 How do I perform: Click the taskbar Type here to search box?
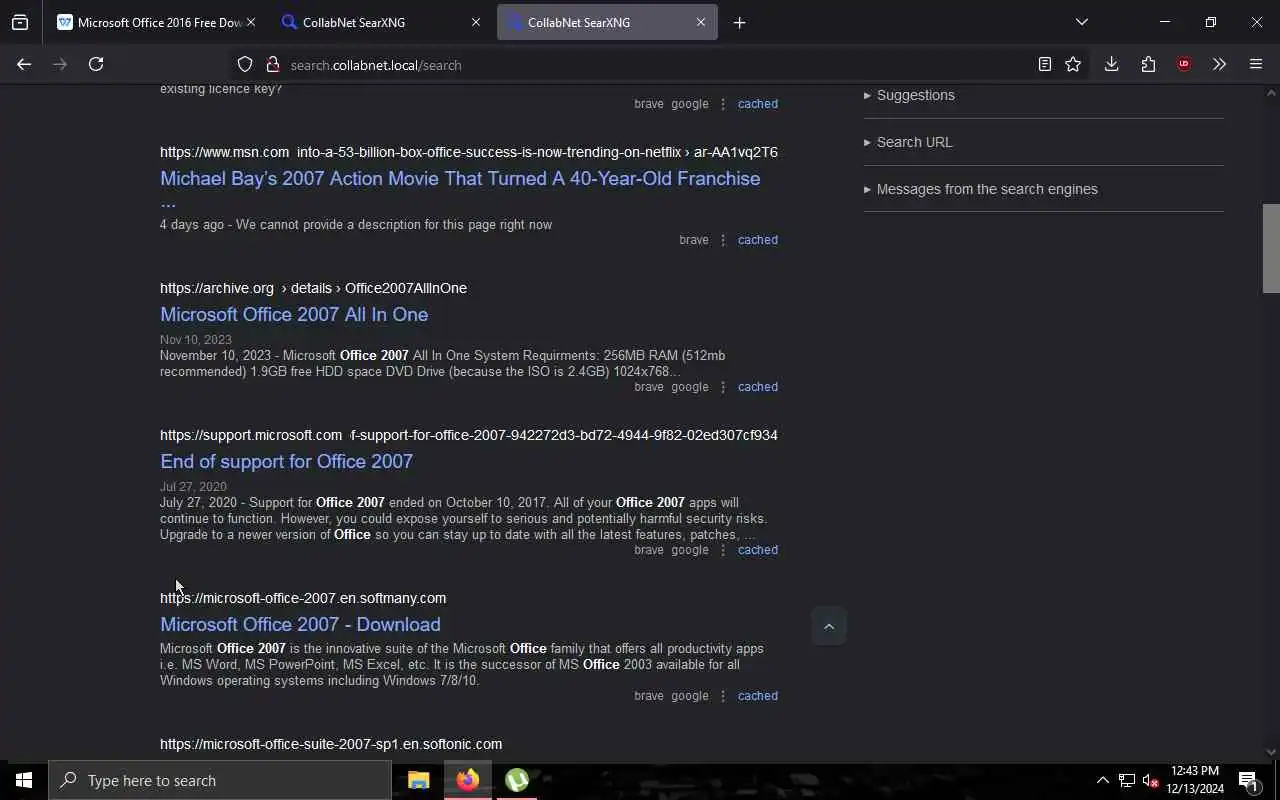pos(220,780)
